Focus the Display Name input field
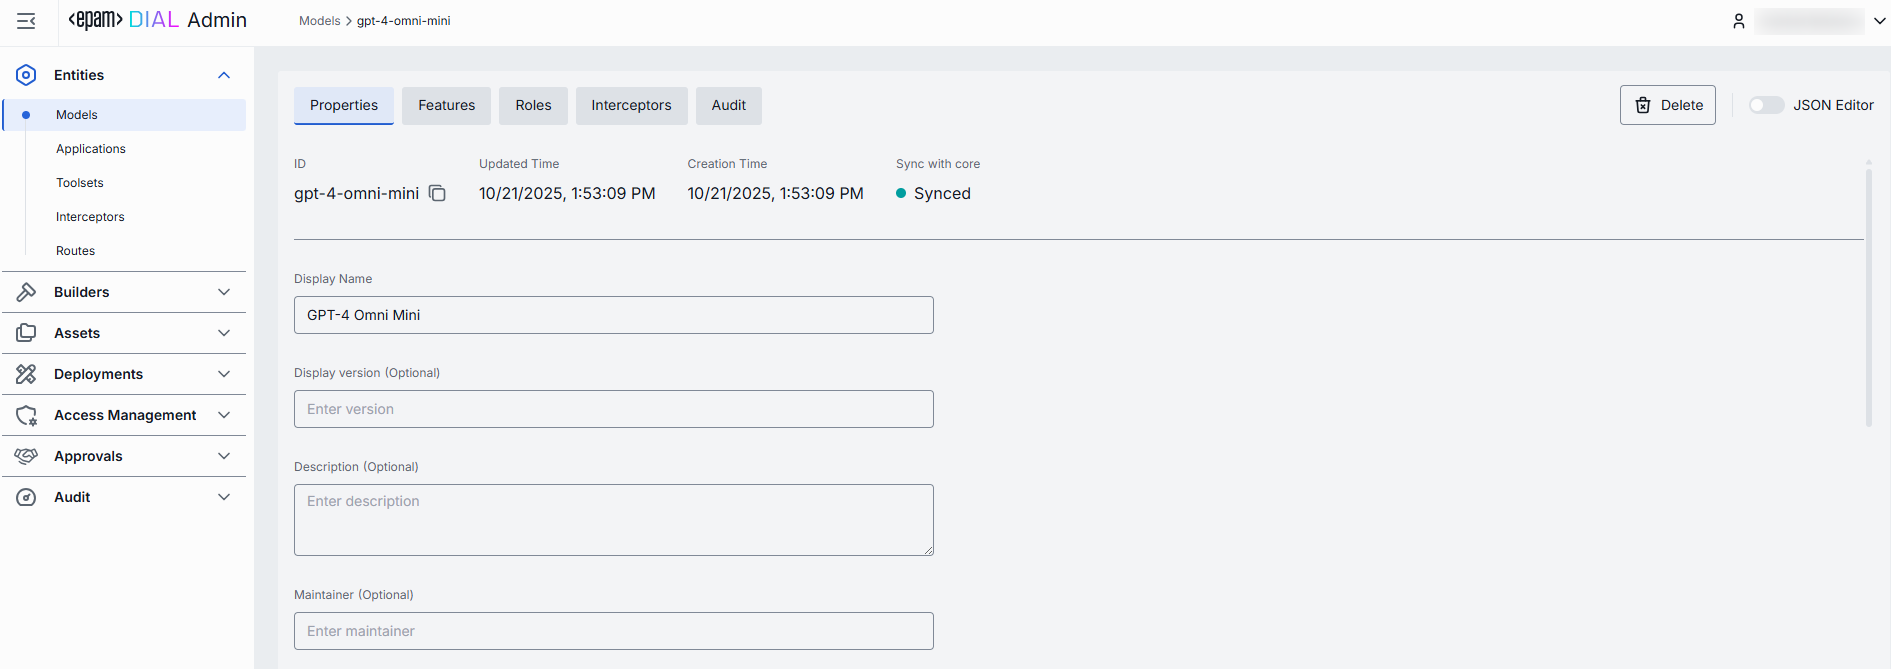The height and width of the screenshot is (669, 1891). click(613, 315)
